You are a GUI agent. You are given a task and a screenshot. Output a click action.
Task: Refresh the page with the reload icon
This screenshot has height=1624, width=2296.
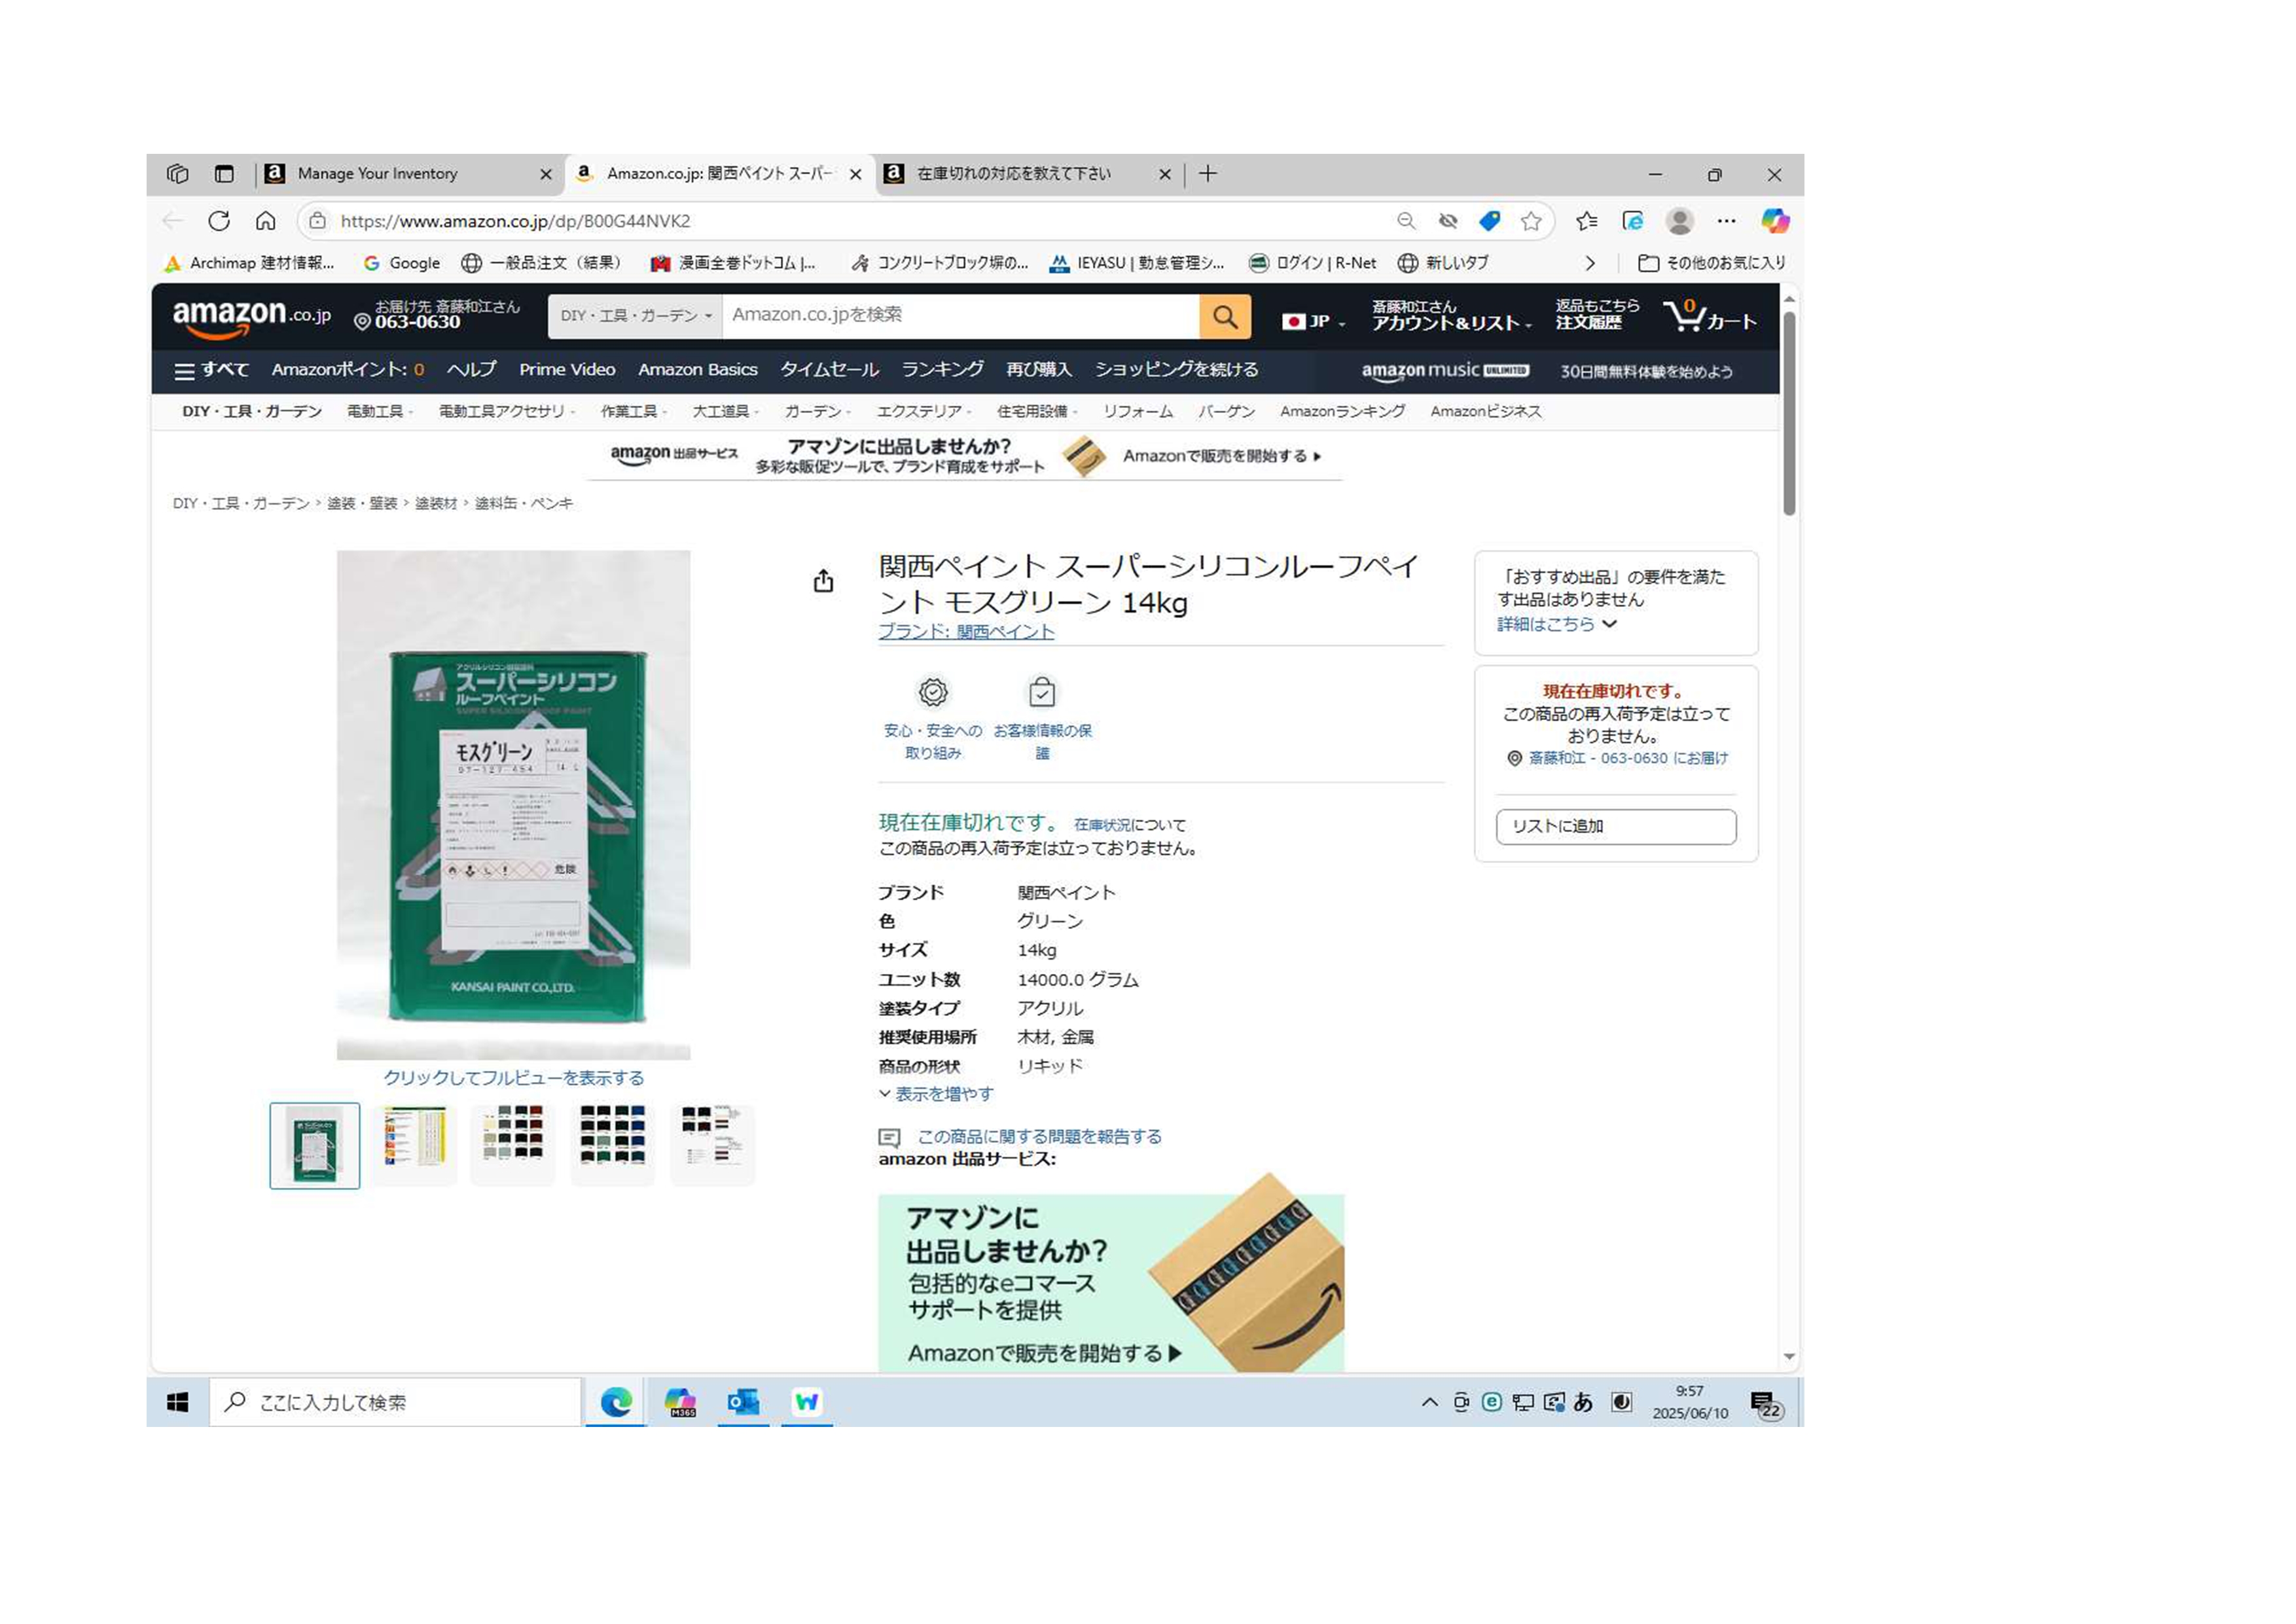click(219, 221)
